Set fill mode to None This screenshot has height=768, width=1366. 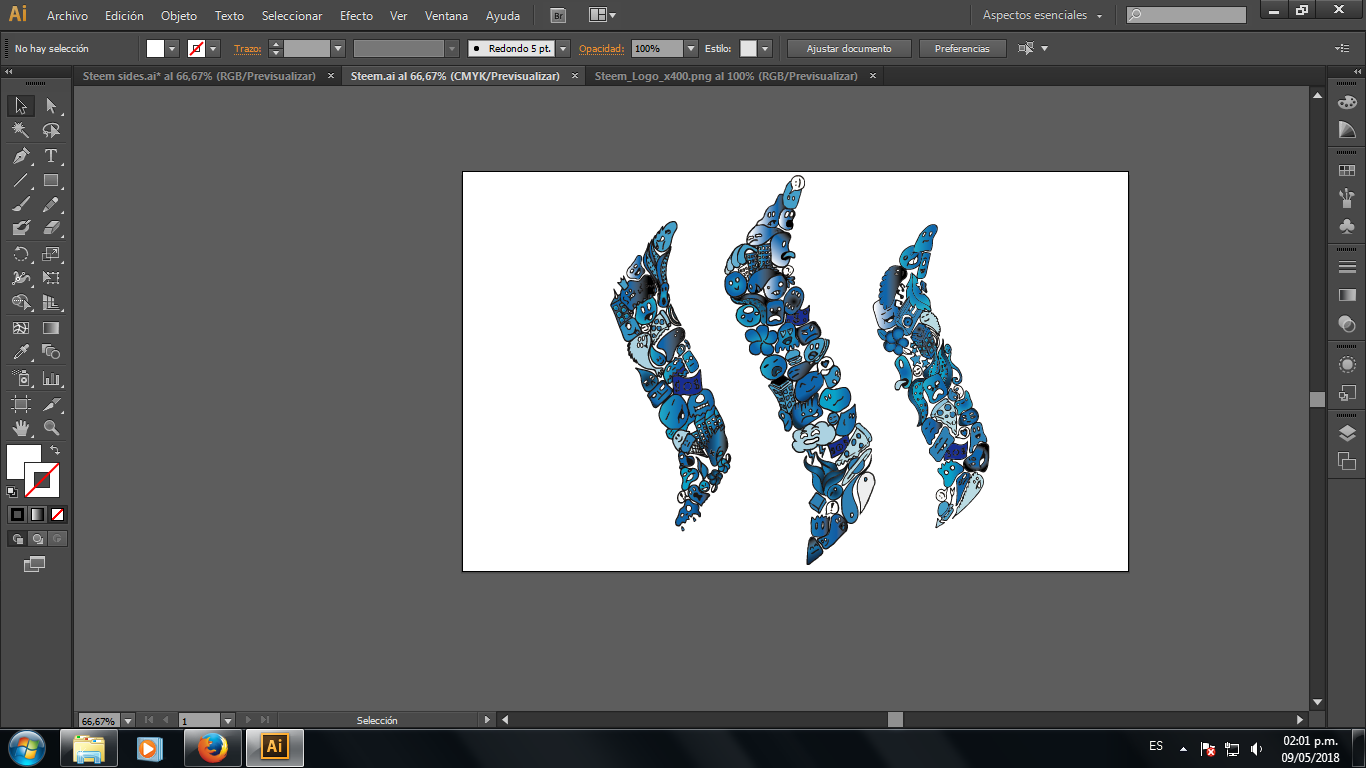click(57, 515)
